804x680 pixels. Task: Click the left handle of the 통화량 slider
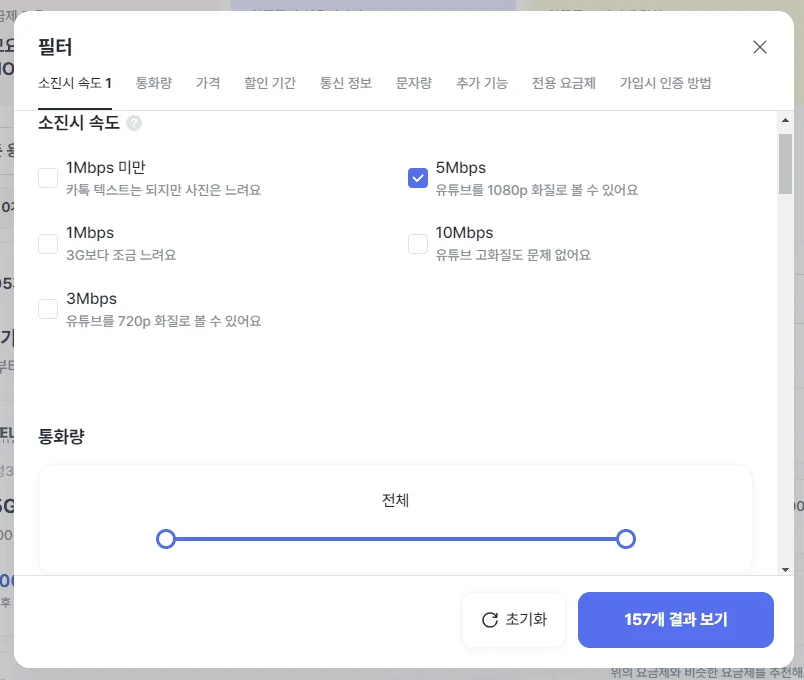(x=166, y=539)
